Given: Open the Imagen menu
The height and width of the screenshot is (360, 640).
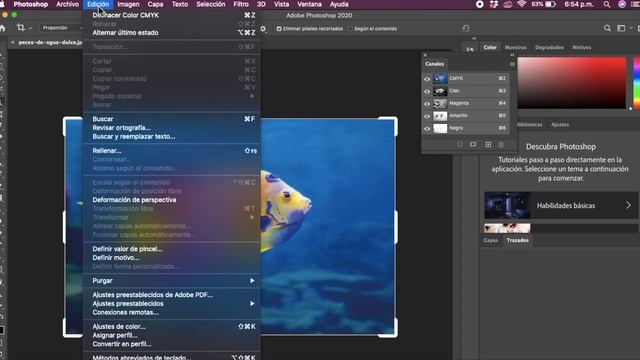Looking at the screenshot, I should click(128, 4).
